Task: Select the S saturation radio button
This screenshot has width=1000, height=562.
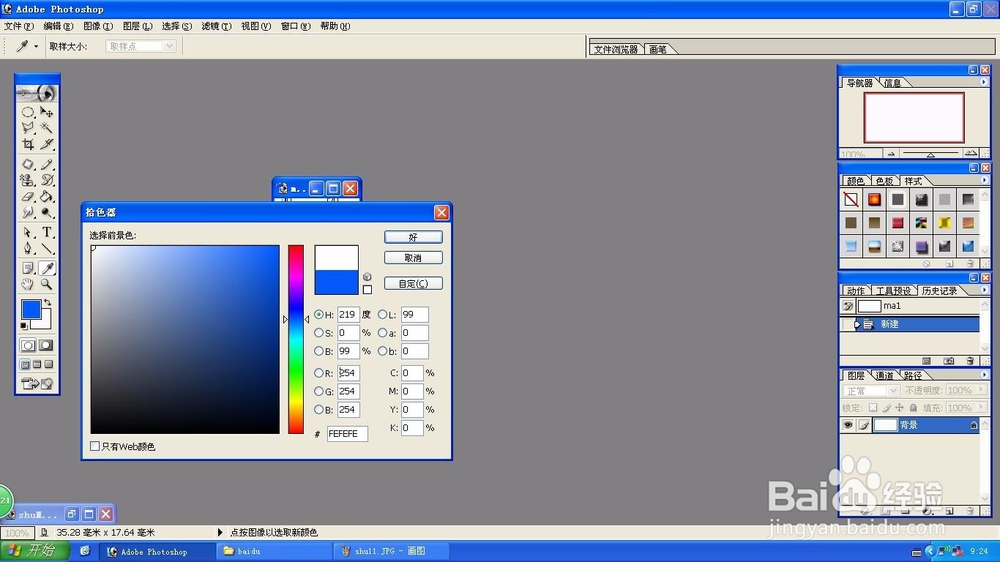Action: click(x=319, y=332)
